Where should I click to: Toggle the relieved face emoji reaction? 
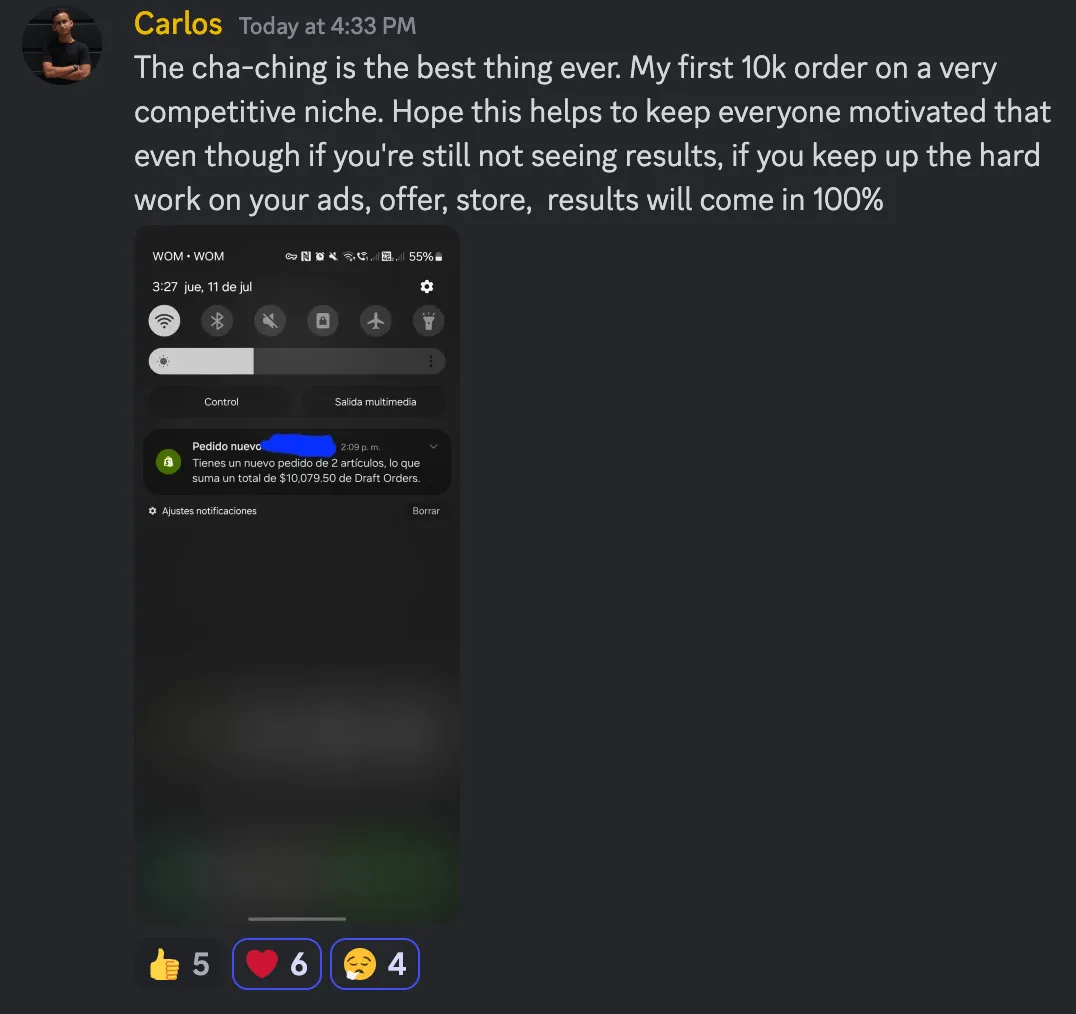tap(375, 964)
